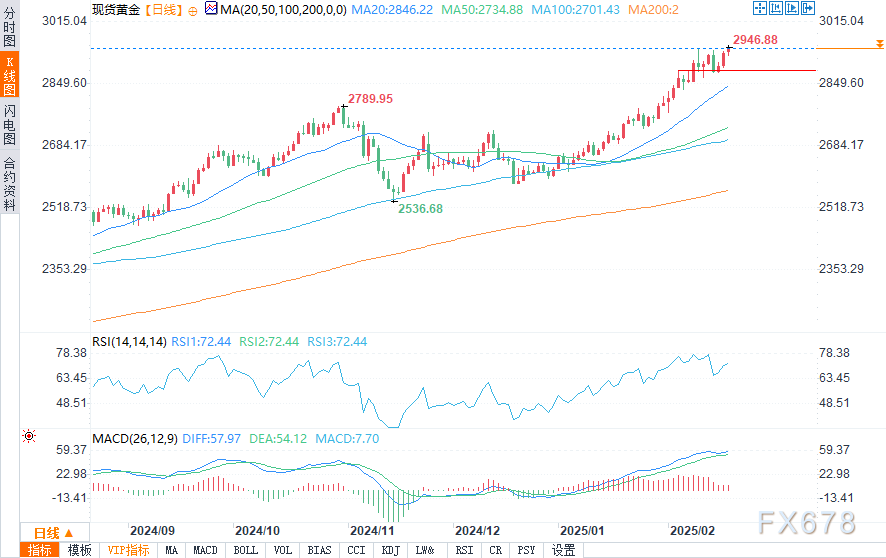
Task: Select the 指标 bottom tab
Action: coord(40,550)
